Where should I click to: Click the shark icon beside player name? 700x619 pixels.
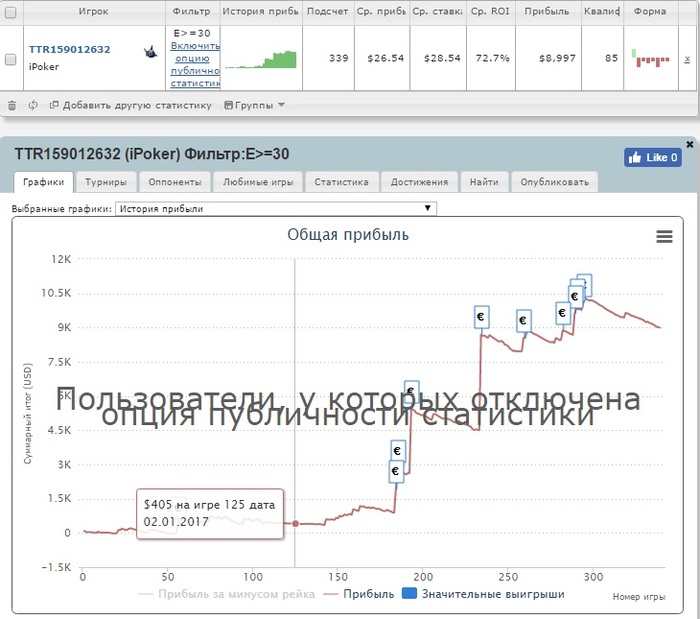coord(151,52)
